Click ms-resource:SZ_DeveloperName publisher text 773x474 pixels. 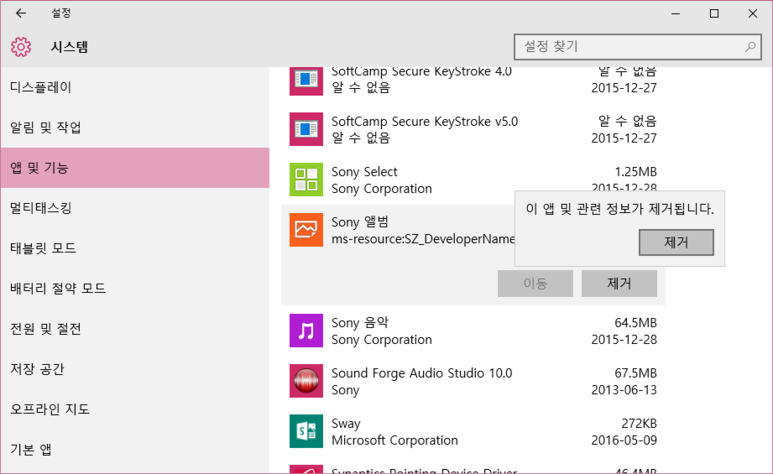click(423, 239)
